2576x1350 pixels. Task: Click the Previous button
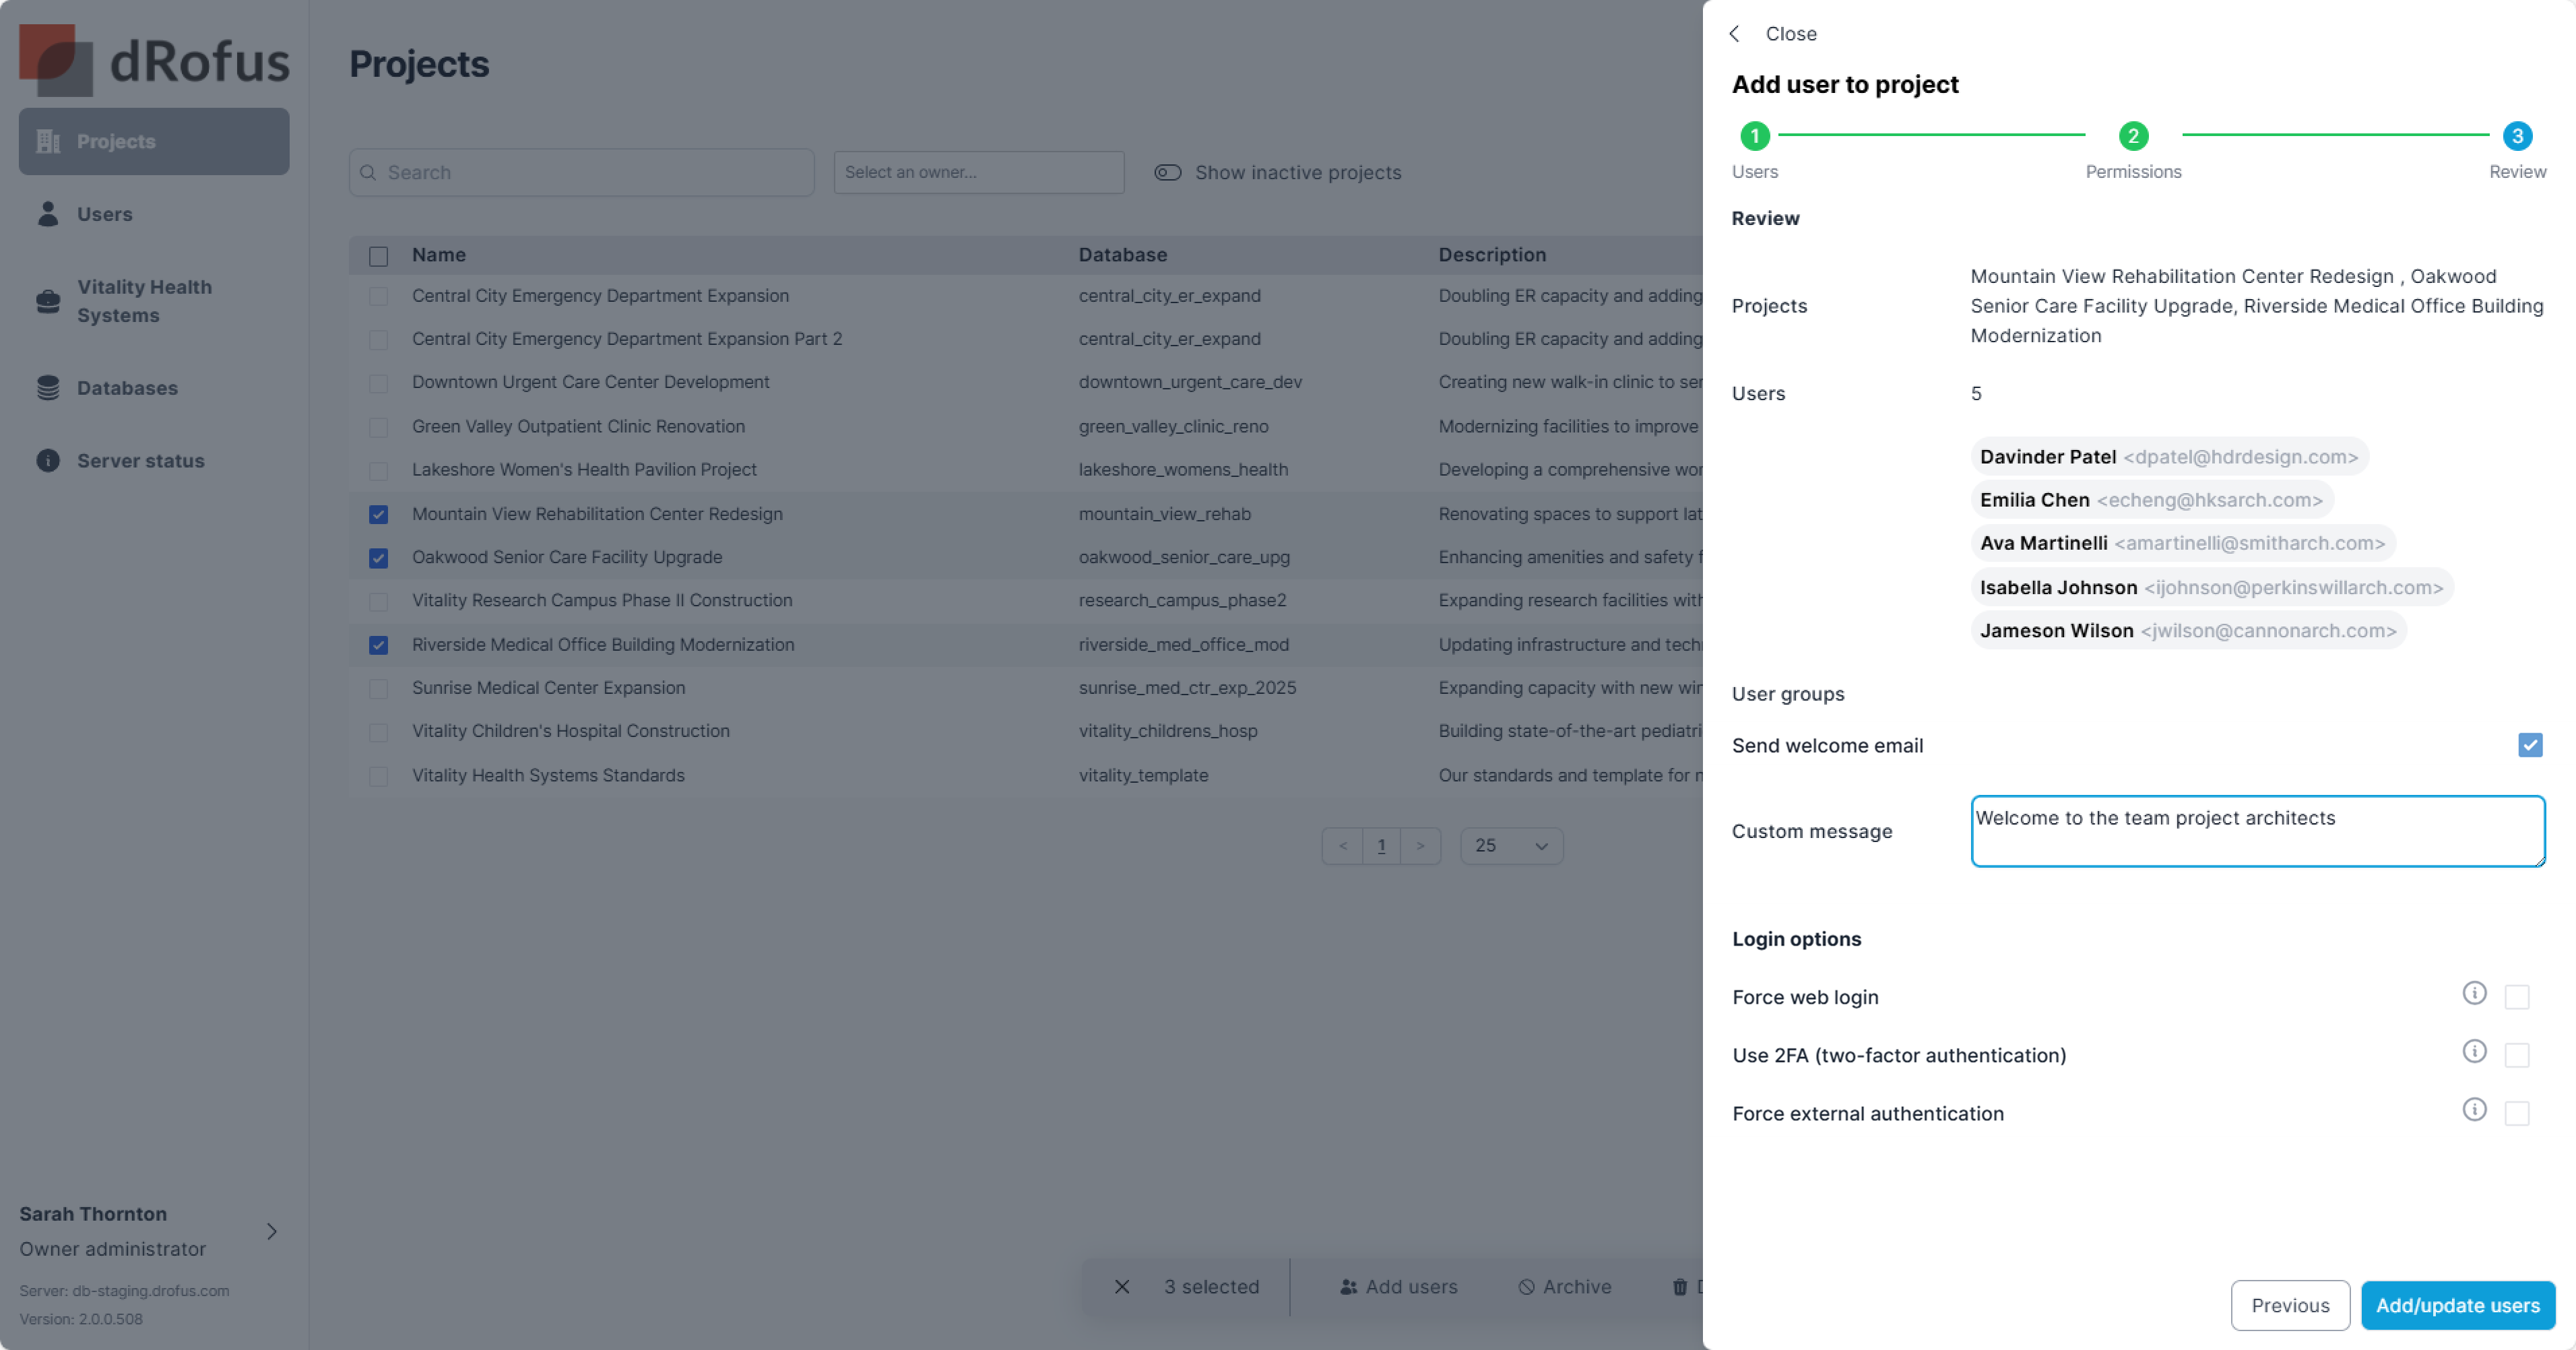coord(2290,1305)
